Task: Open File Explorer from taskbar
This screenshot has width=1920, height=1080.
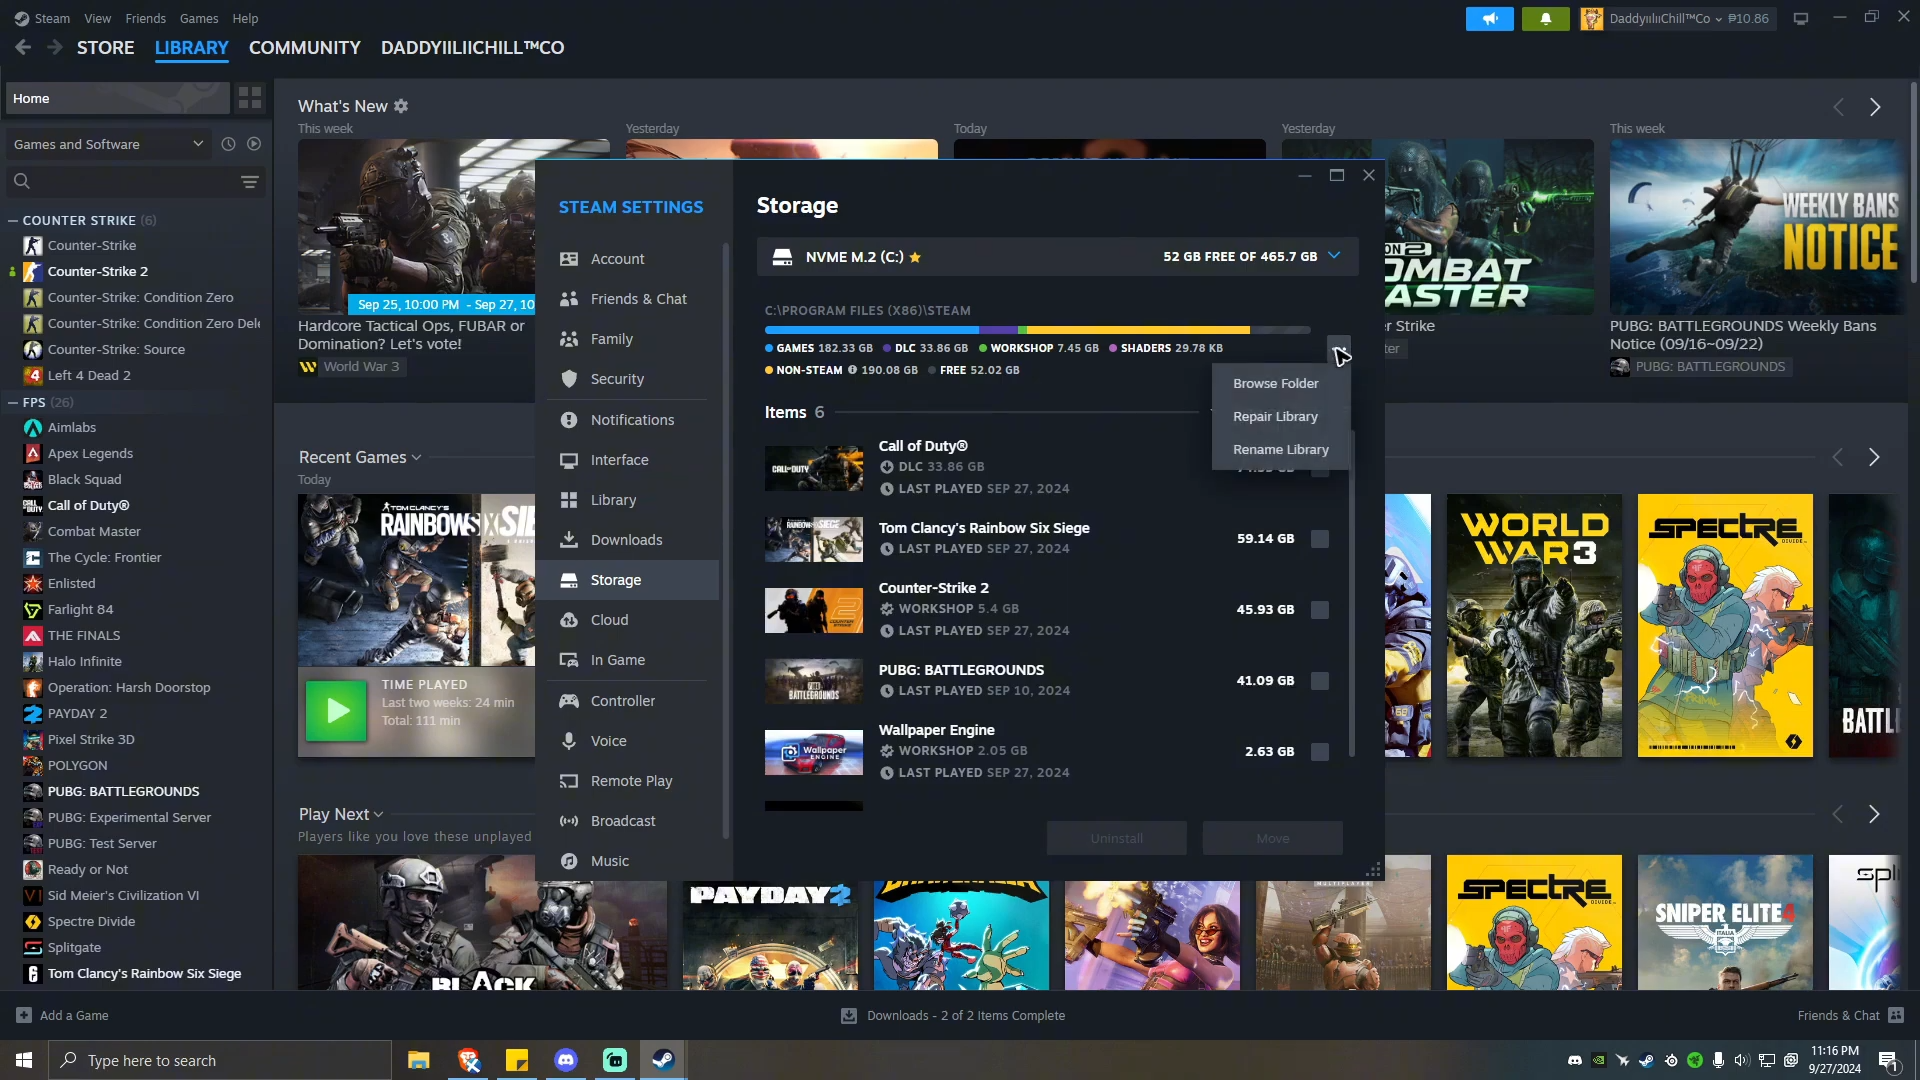Action: click(419, 1060)
